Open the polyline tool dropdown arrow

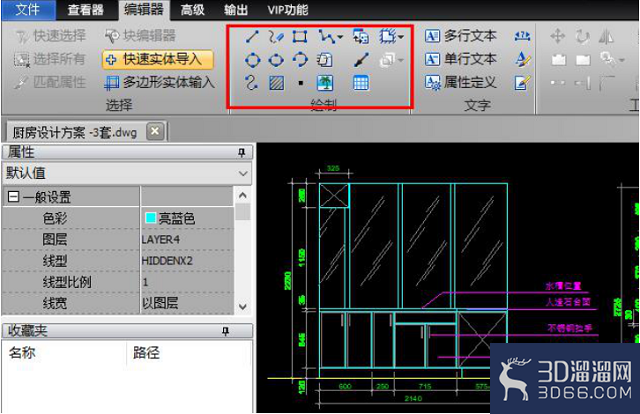click(x=340, y=37)
